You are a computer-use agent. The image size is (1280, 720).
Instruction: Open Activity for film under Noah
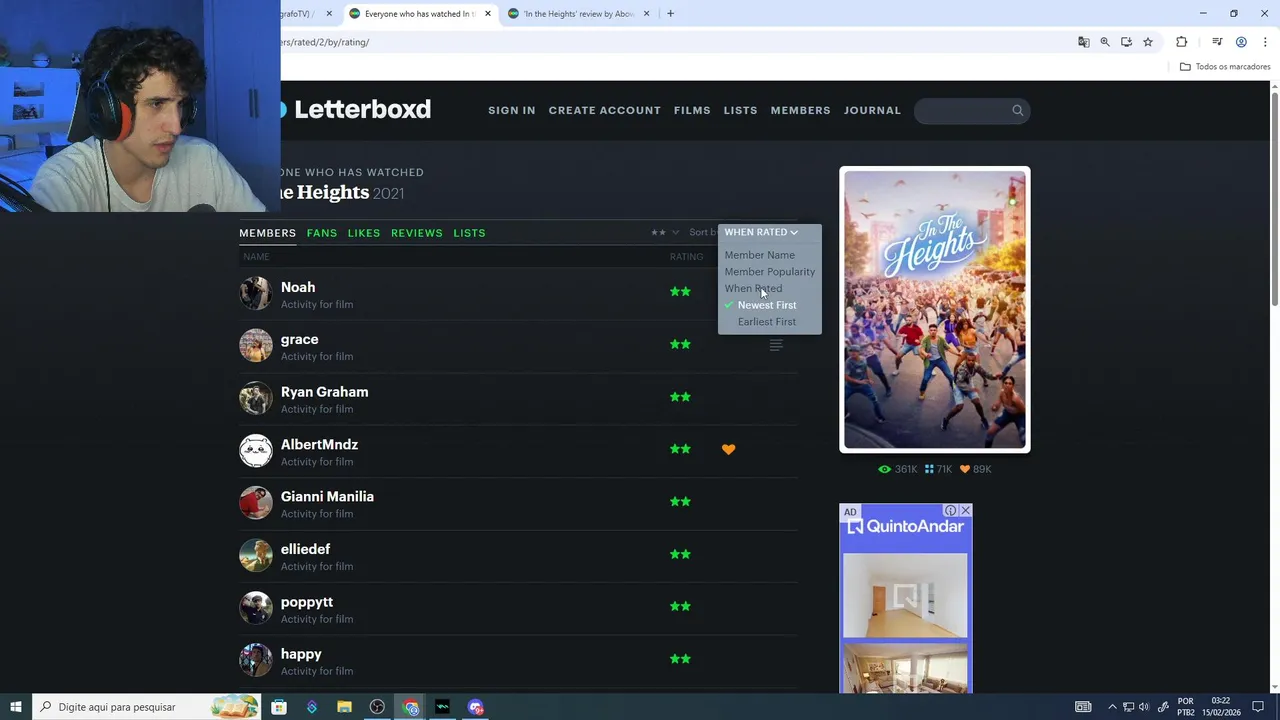[316, 304]
